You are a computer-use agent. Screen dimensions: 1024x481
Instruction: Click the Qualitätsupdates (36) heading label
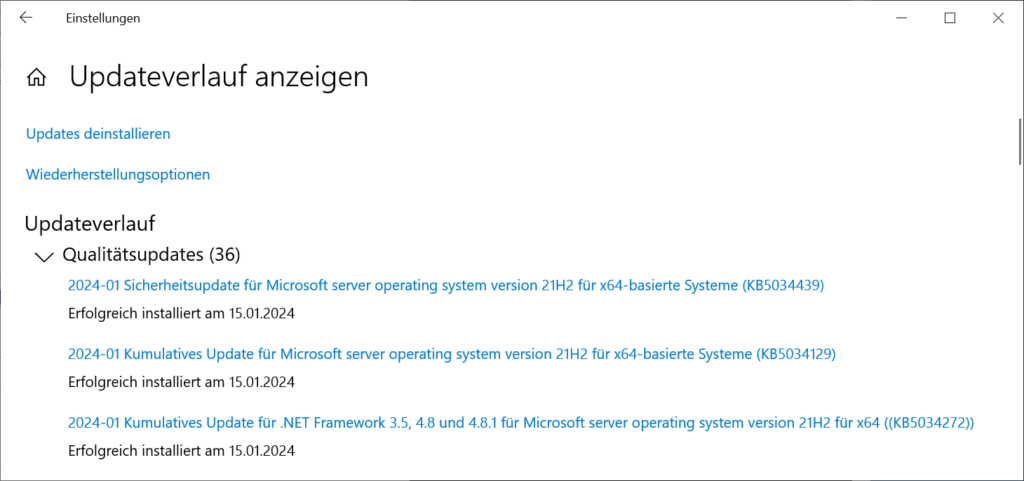(152, 255)
